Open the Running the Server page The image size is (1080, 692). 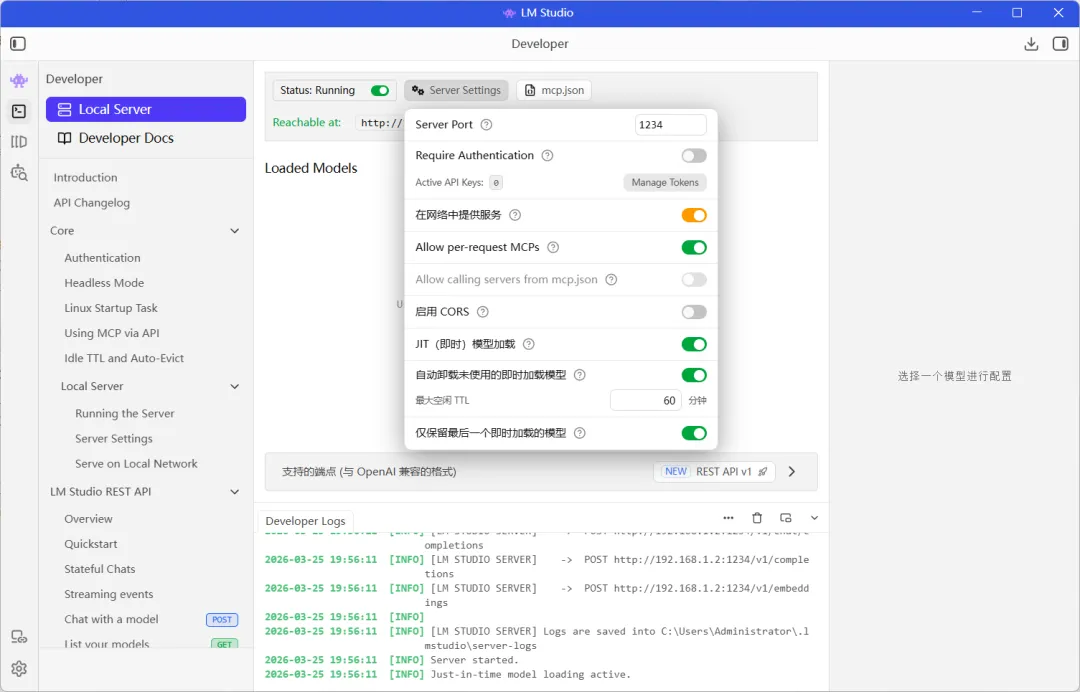point(125,414)
